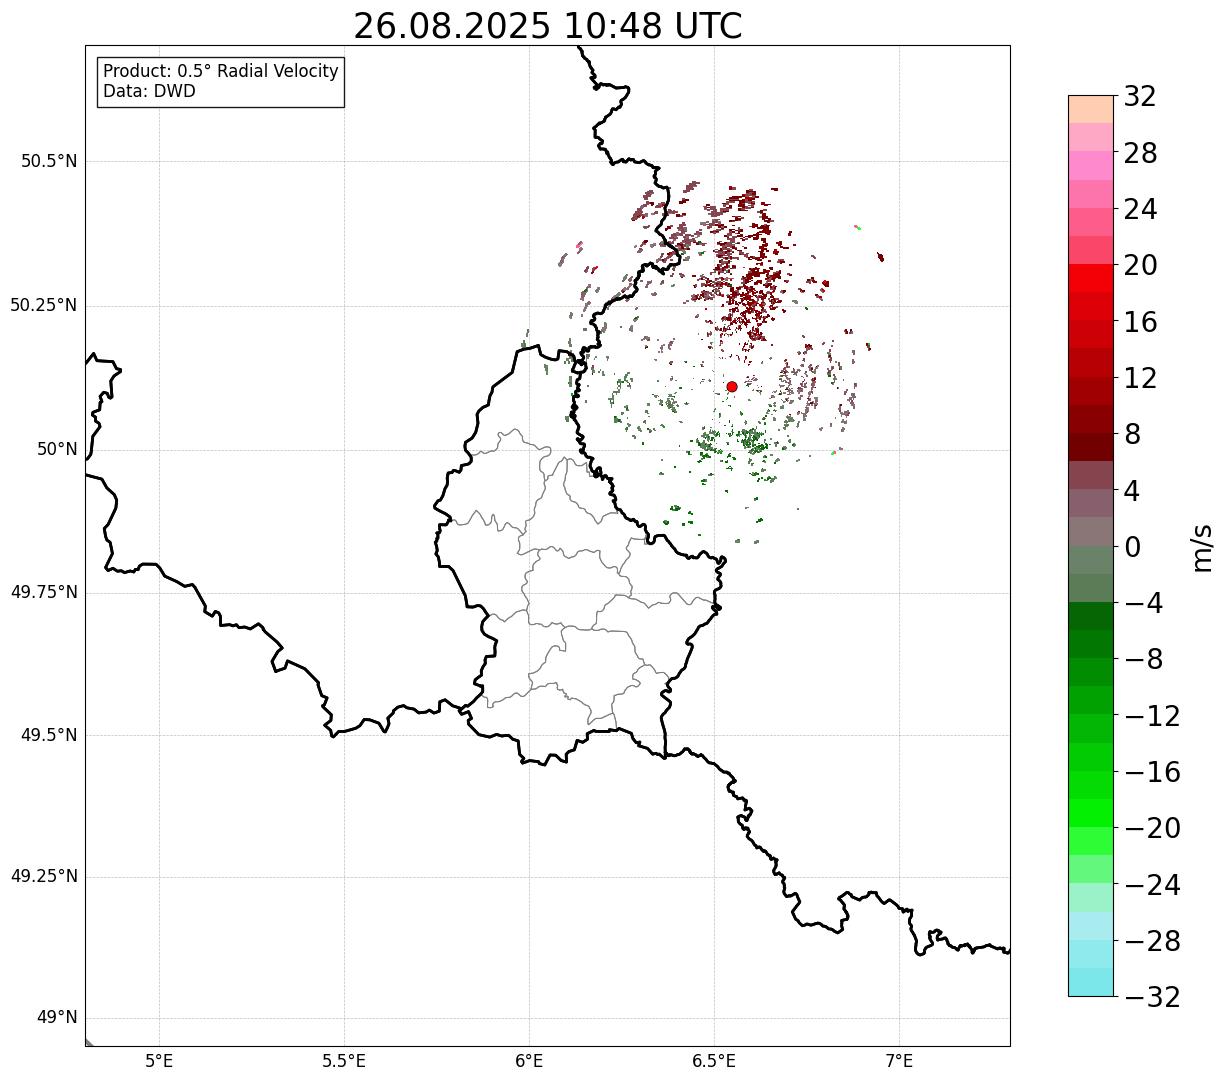Click the 50.25°N latitude label
The width and height of the screenshot is (1225, 1081).
pyautogui.click(x=44, y=305)
